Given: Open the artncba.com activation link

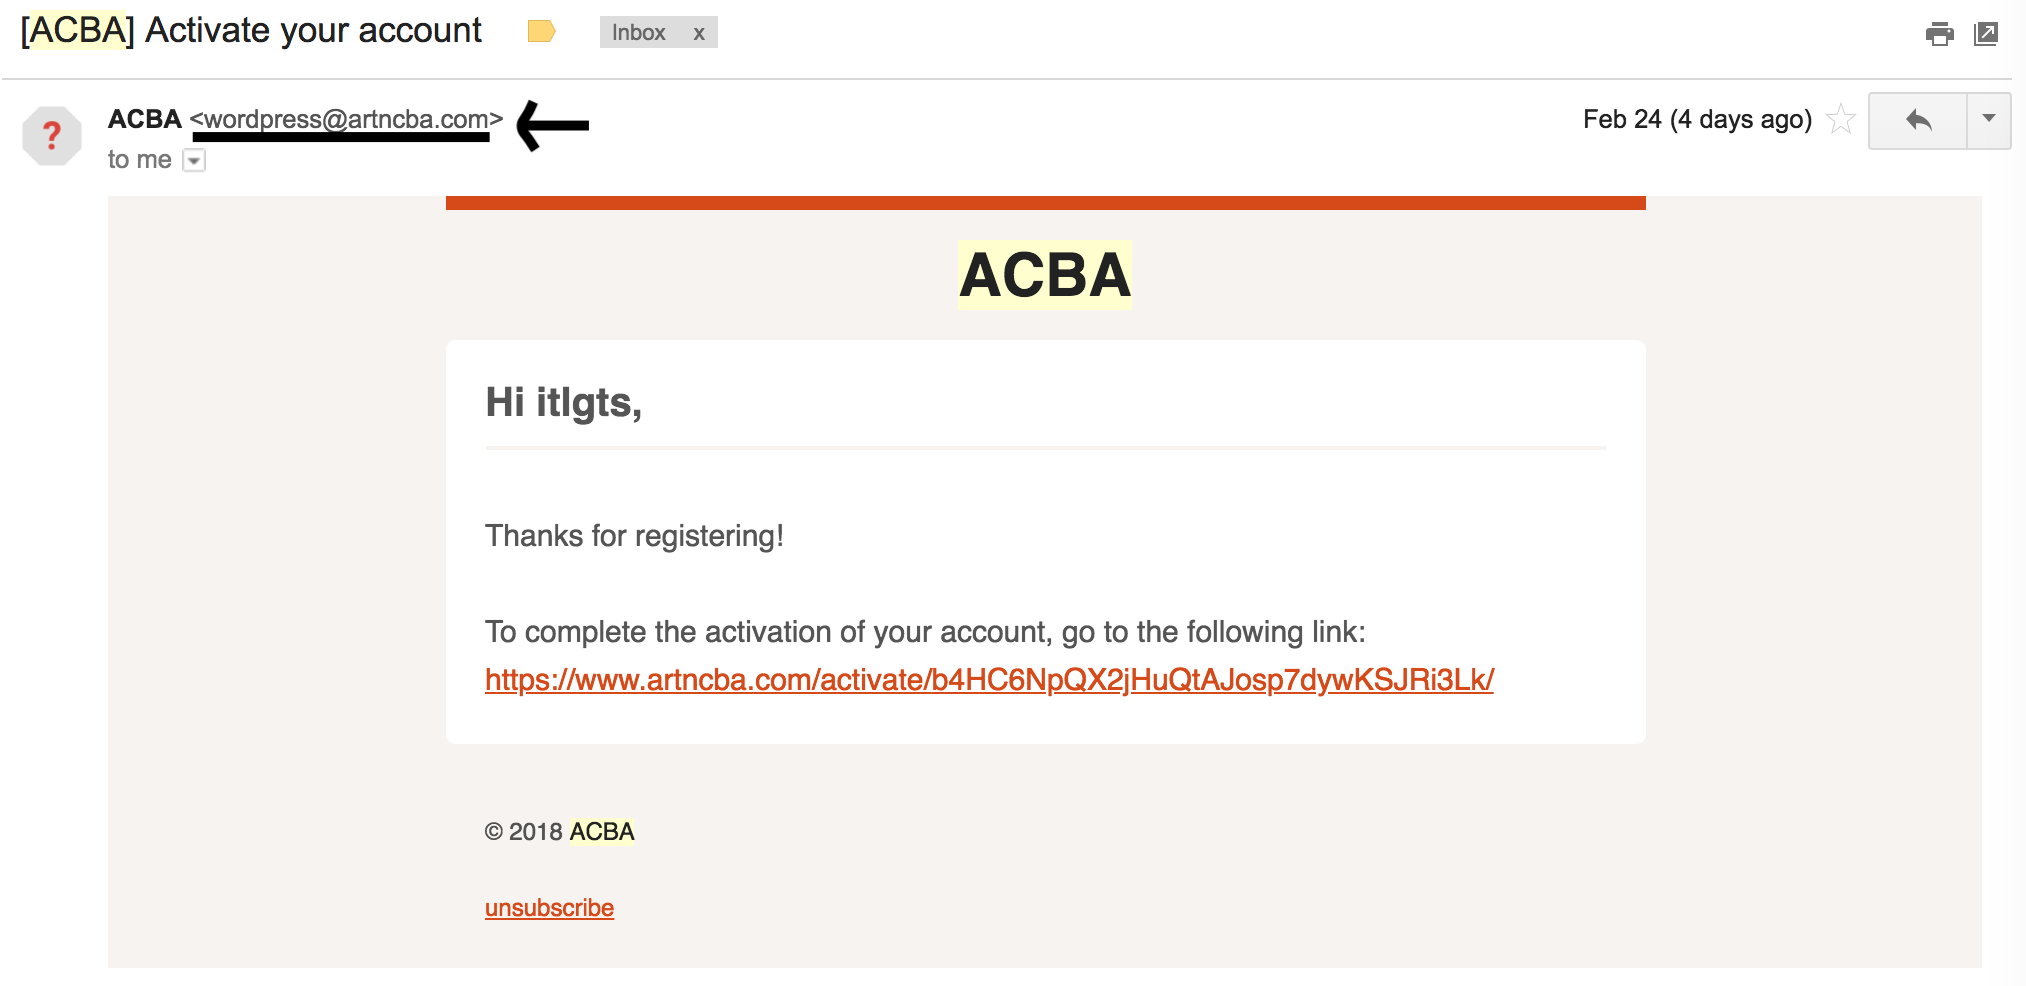Looking at the screenshot, I should (x=989, y=680).
